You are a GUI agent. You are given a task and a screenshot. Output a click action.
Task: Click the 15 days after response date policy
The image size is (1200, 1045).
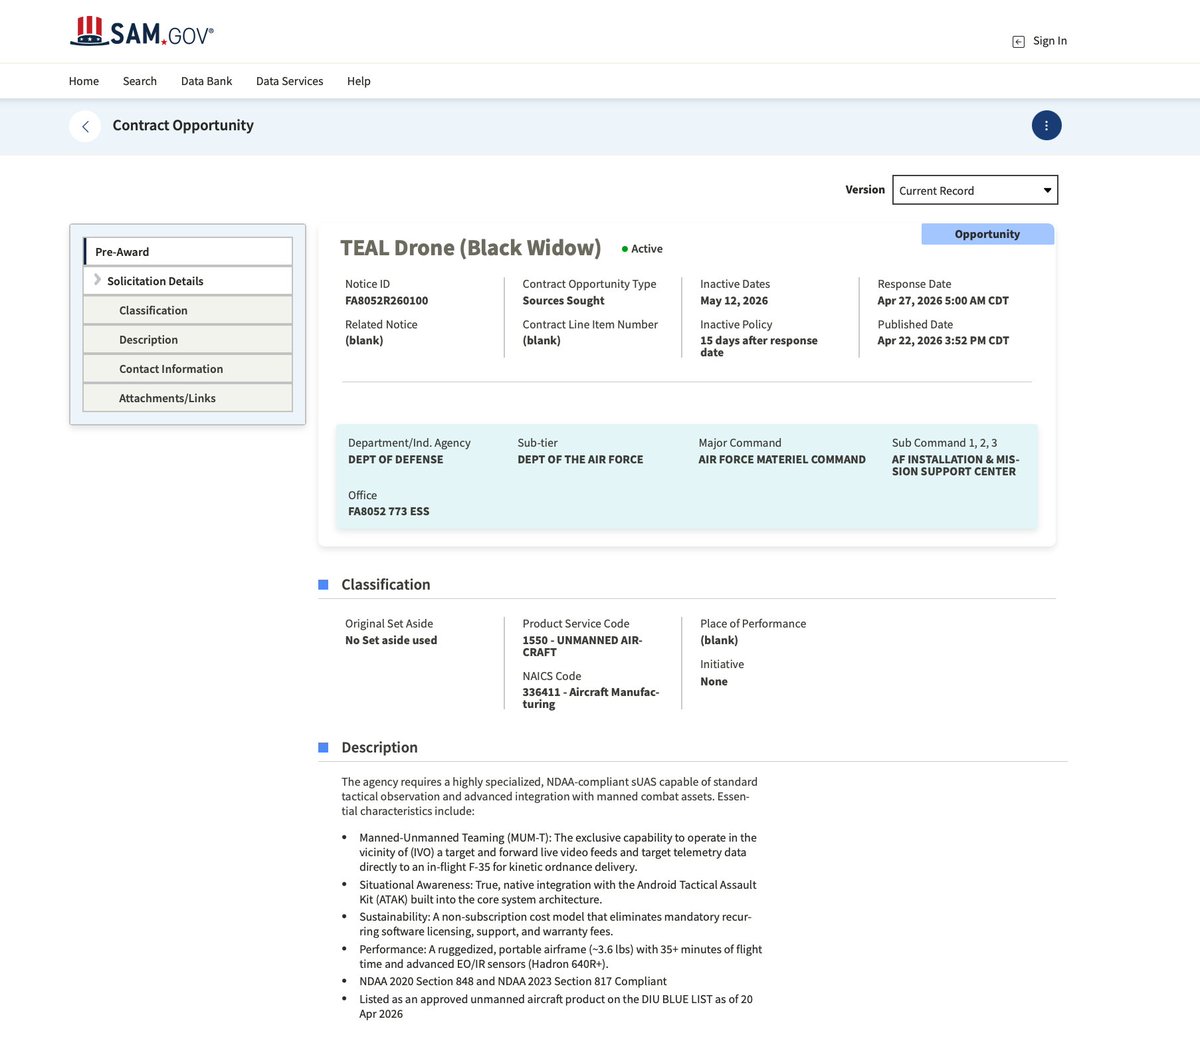(x=759, y=346)
